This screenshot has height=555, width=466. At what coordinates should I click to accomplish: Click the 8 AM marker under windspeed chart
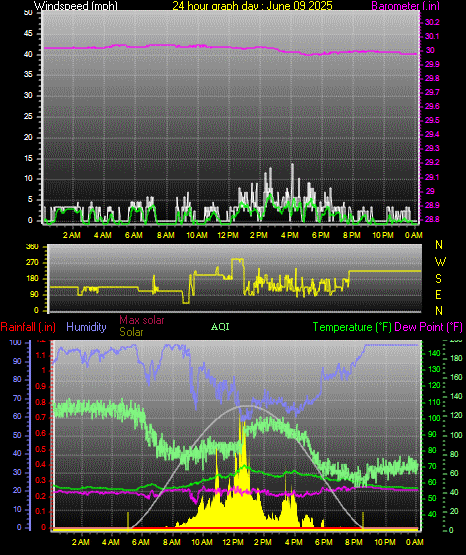(165, 235)
